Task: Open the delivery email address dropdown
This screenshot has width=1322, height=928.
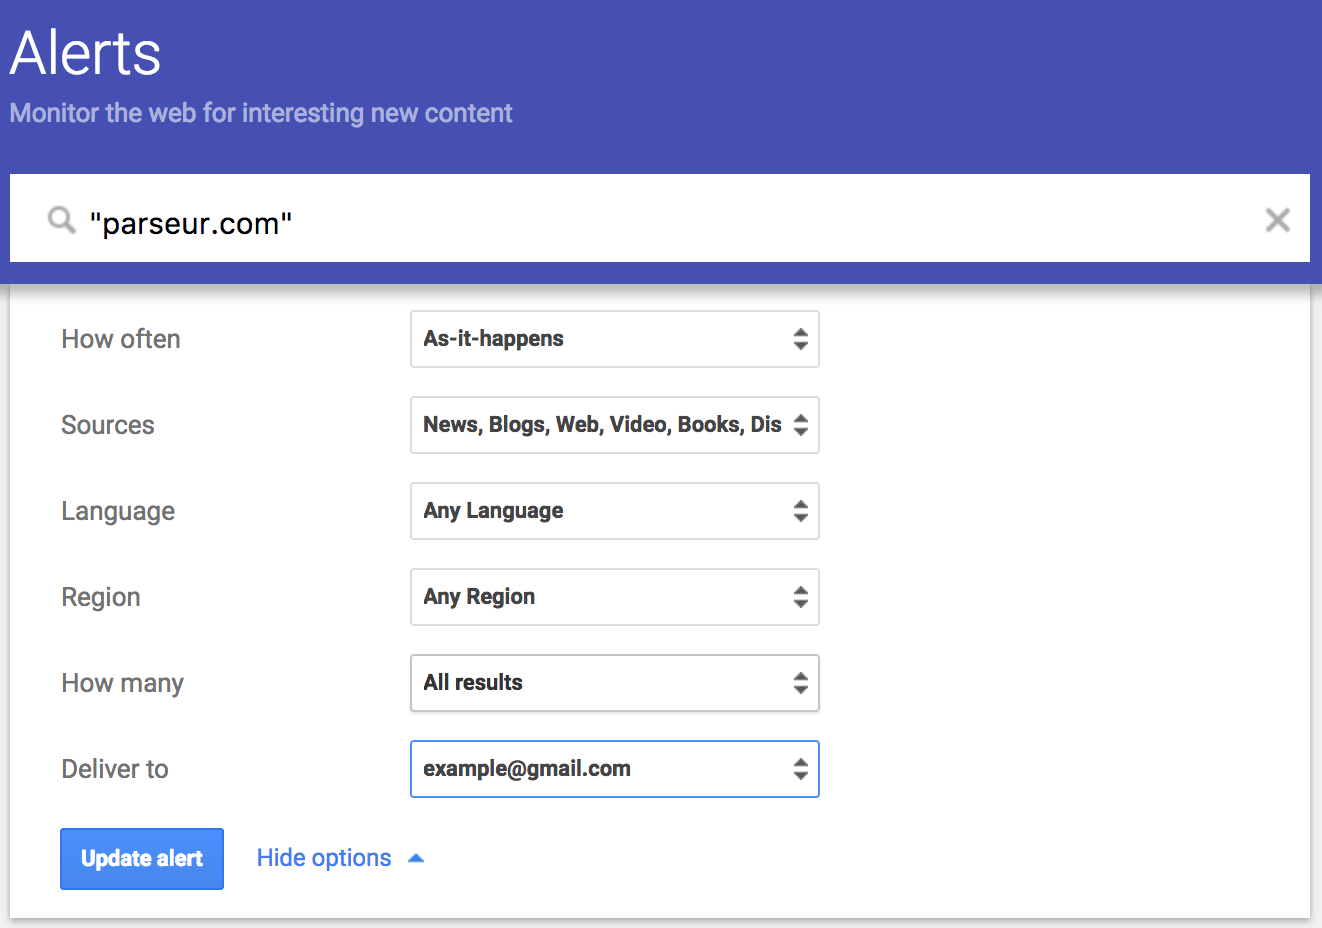Action: point(600,769)
